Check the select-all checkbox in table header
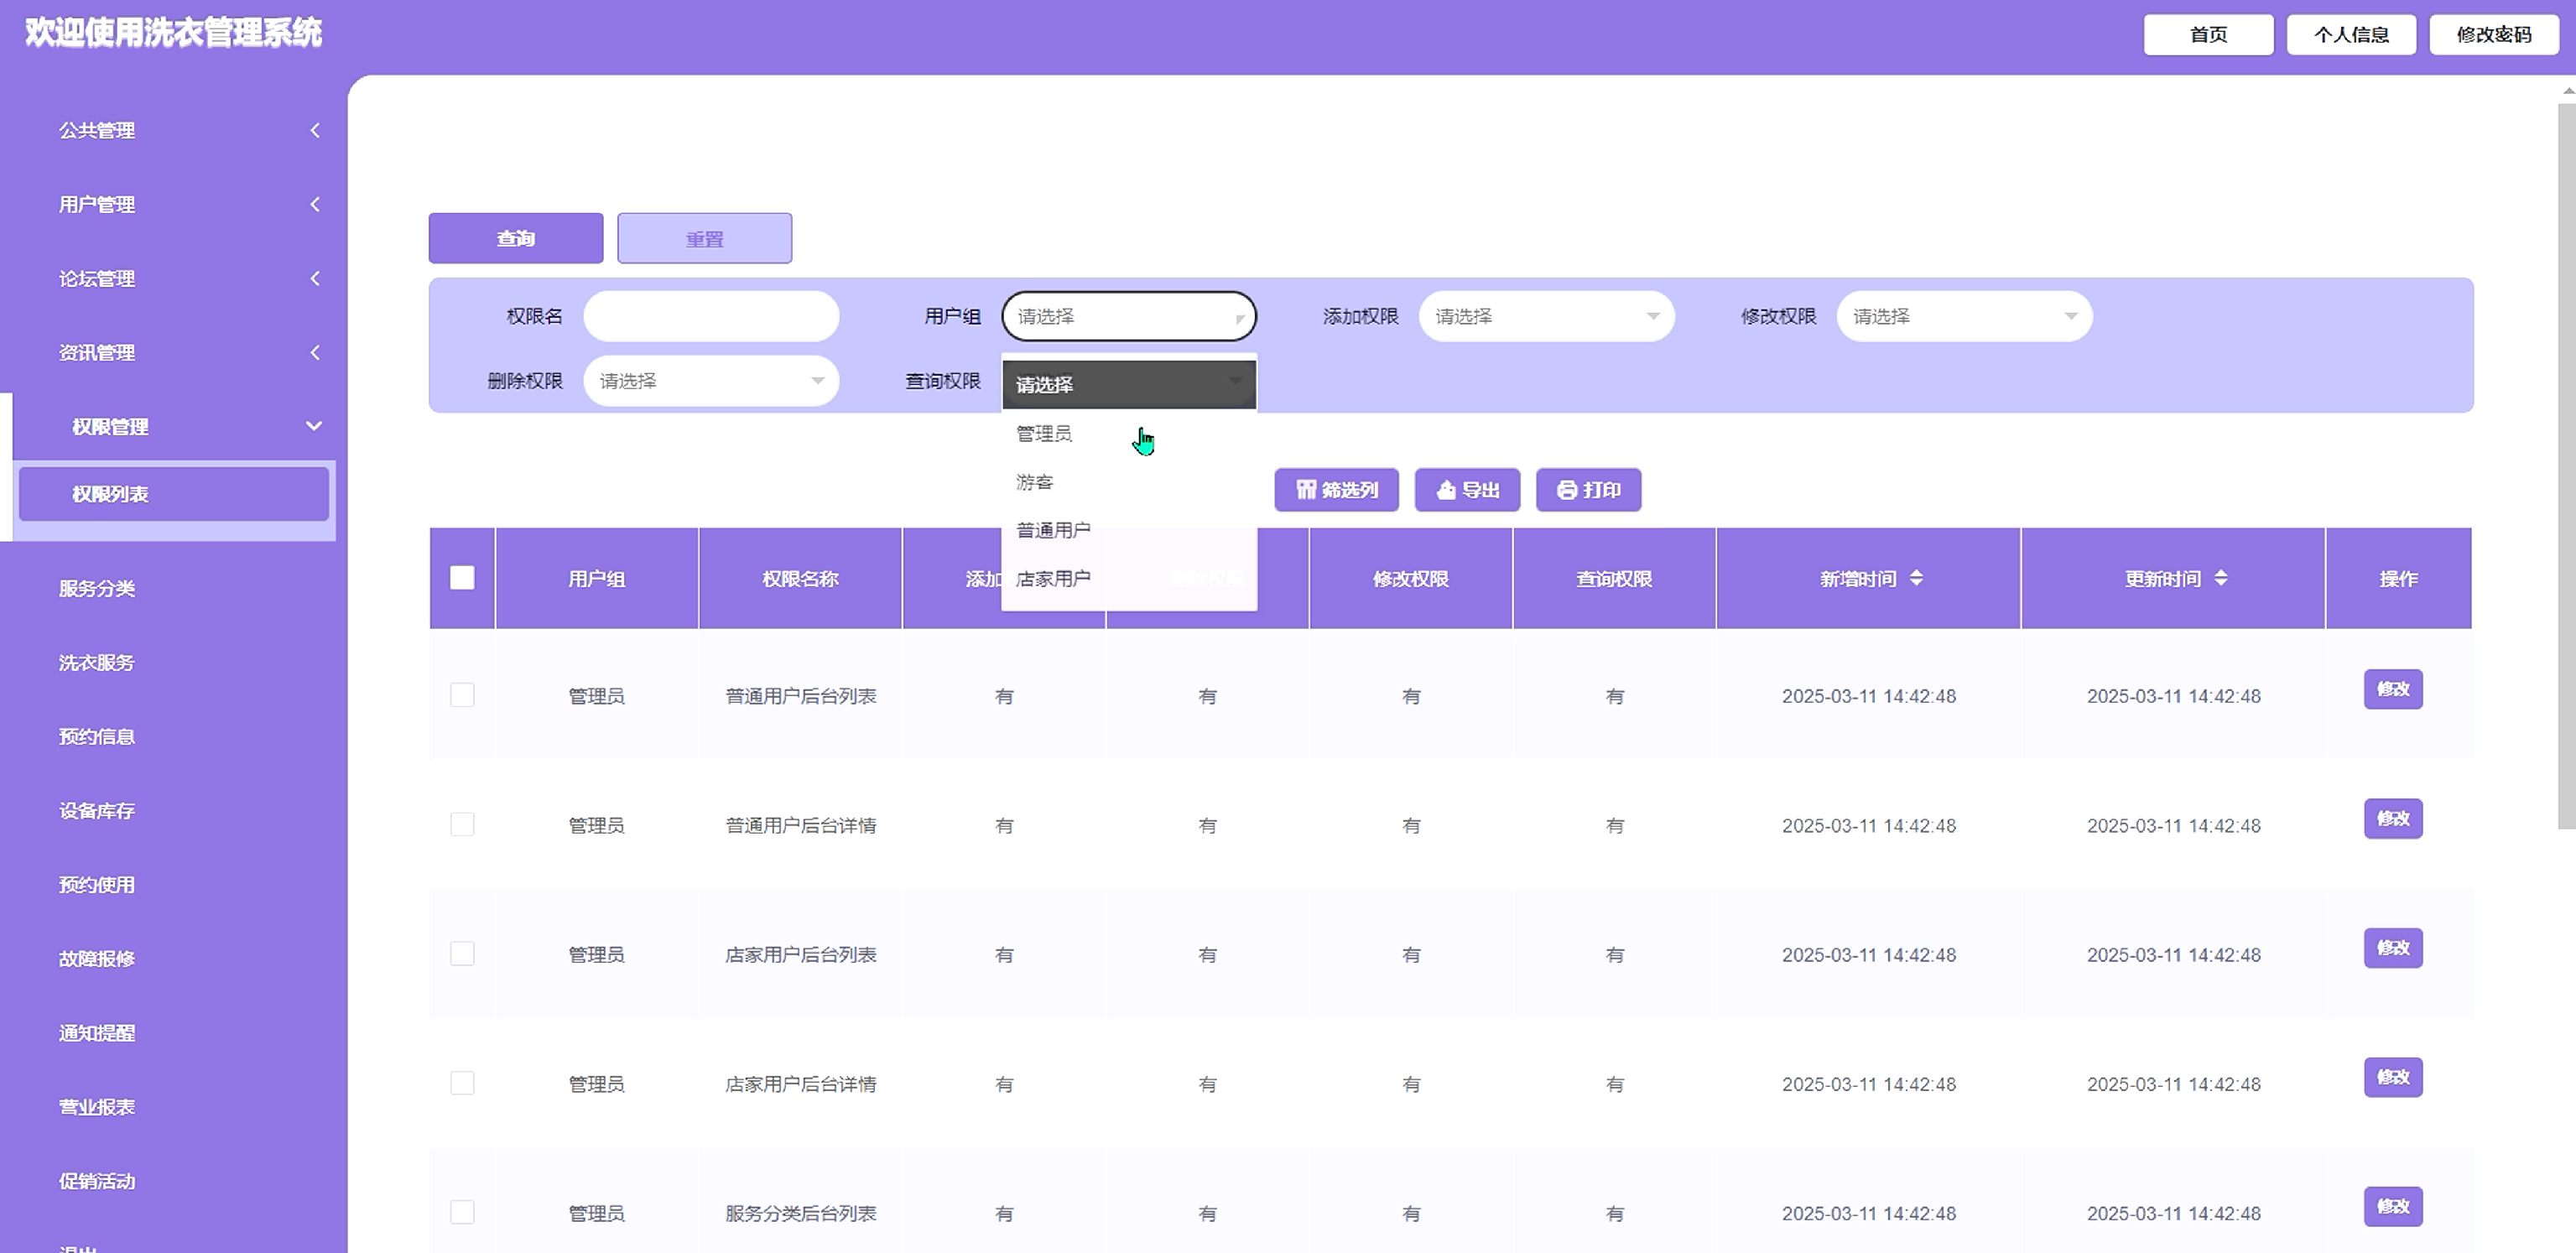Image resolution: width=2576 pixels, height=1253 pixels. pos(462,578)
